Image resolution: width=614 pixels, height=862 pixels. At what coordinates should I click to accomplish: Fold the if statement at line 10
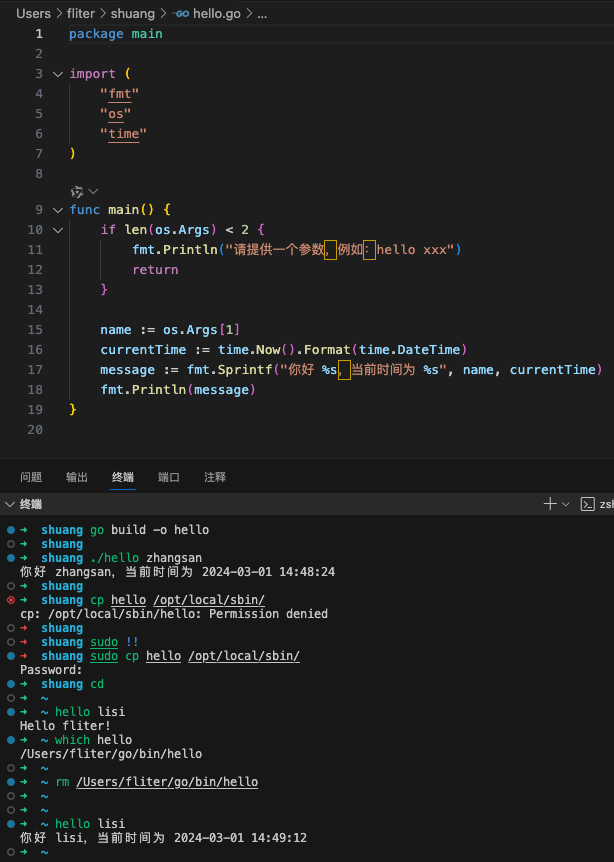(57, 230)
